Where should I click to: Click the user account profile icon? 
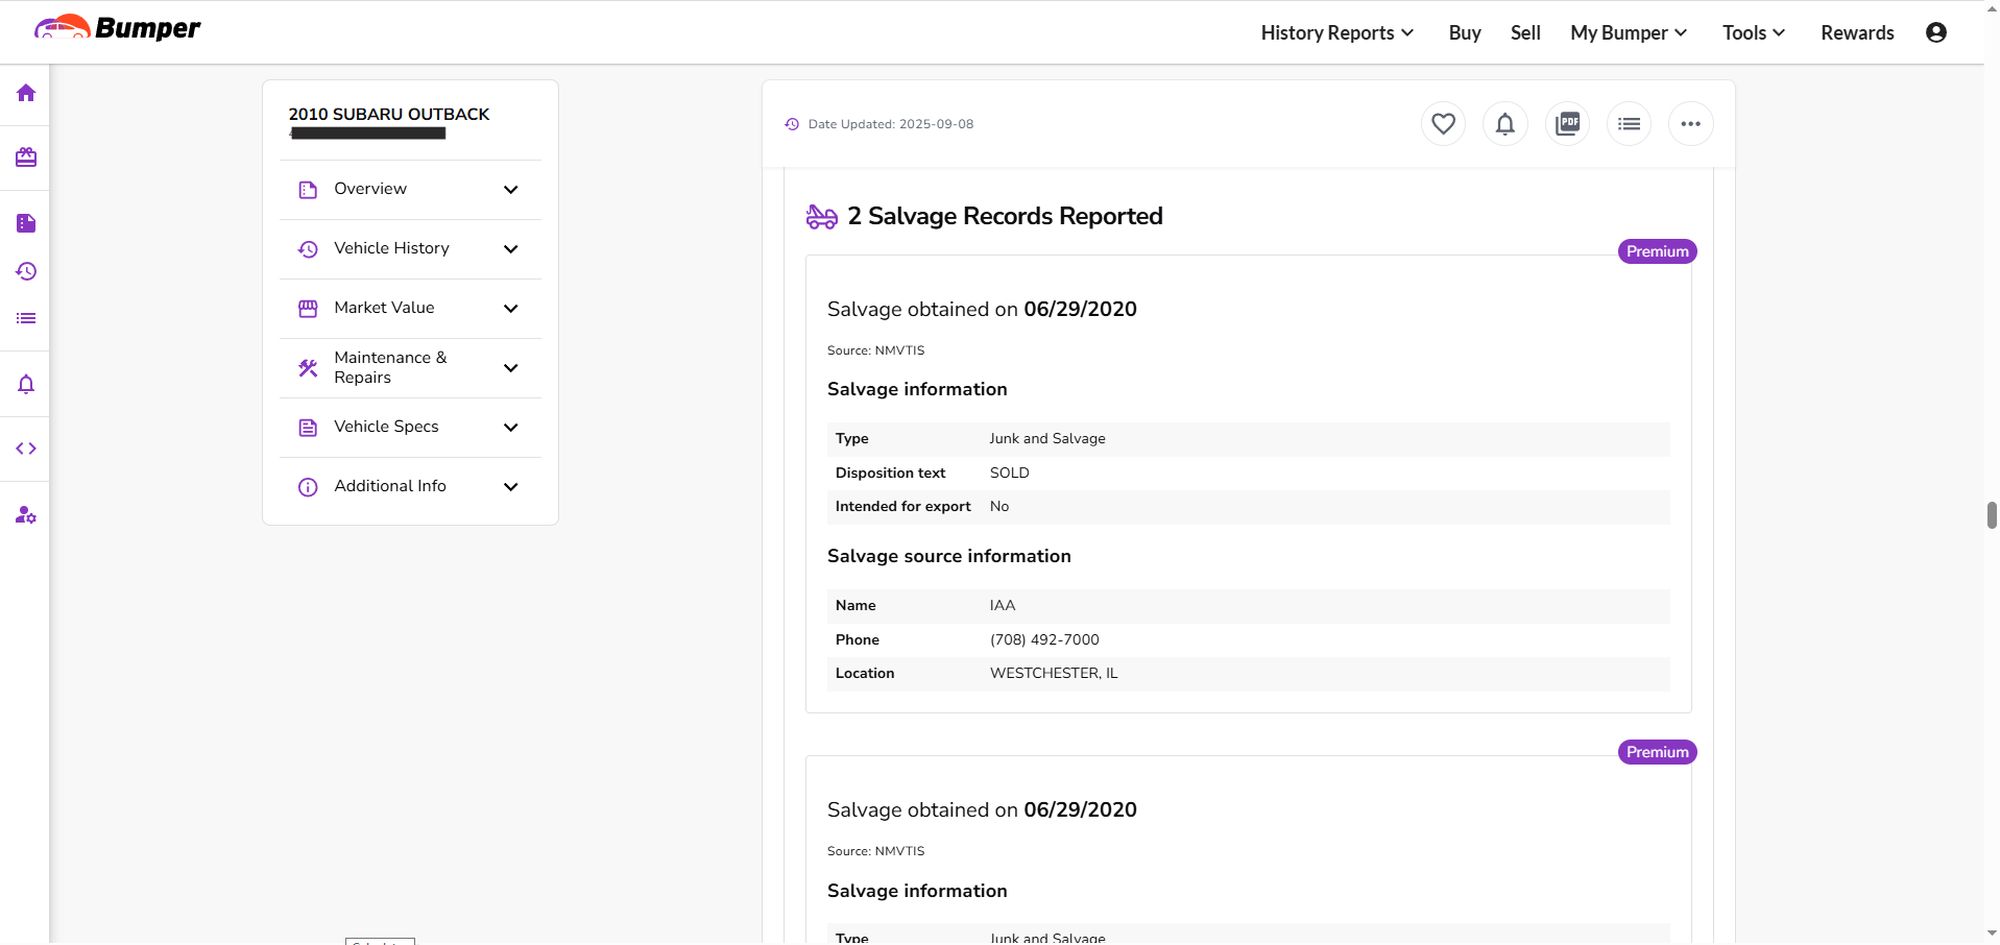[x=1936, y=33]
